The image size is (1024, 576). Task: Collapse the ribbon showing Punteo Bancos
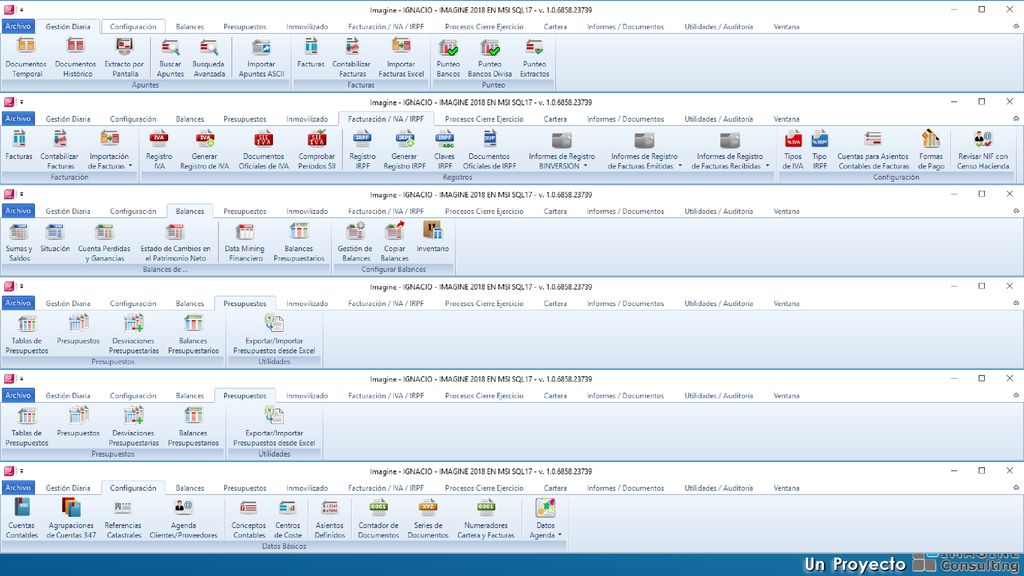click(1016, 26)
